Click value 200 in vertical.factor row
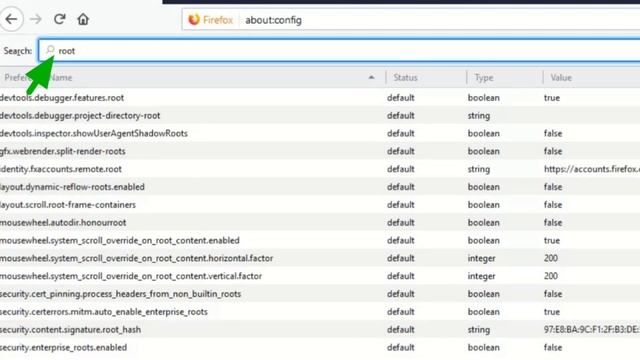This screenshot has width=640, height=360. [x=551, y=276]
